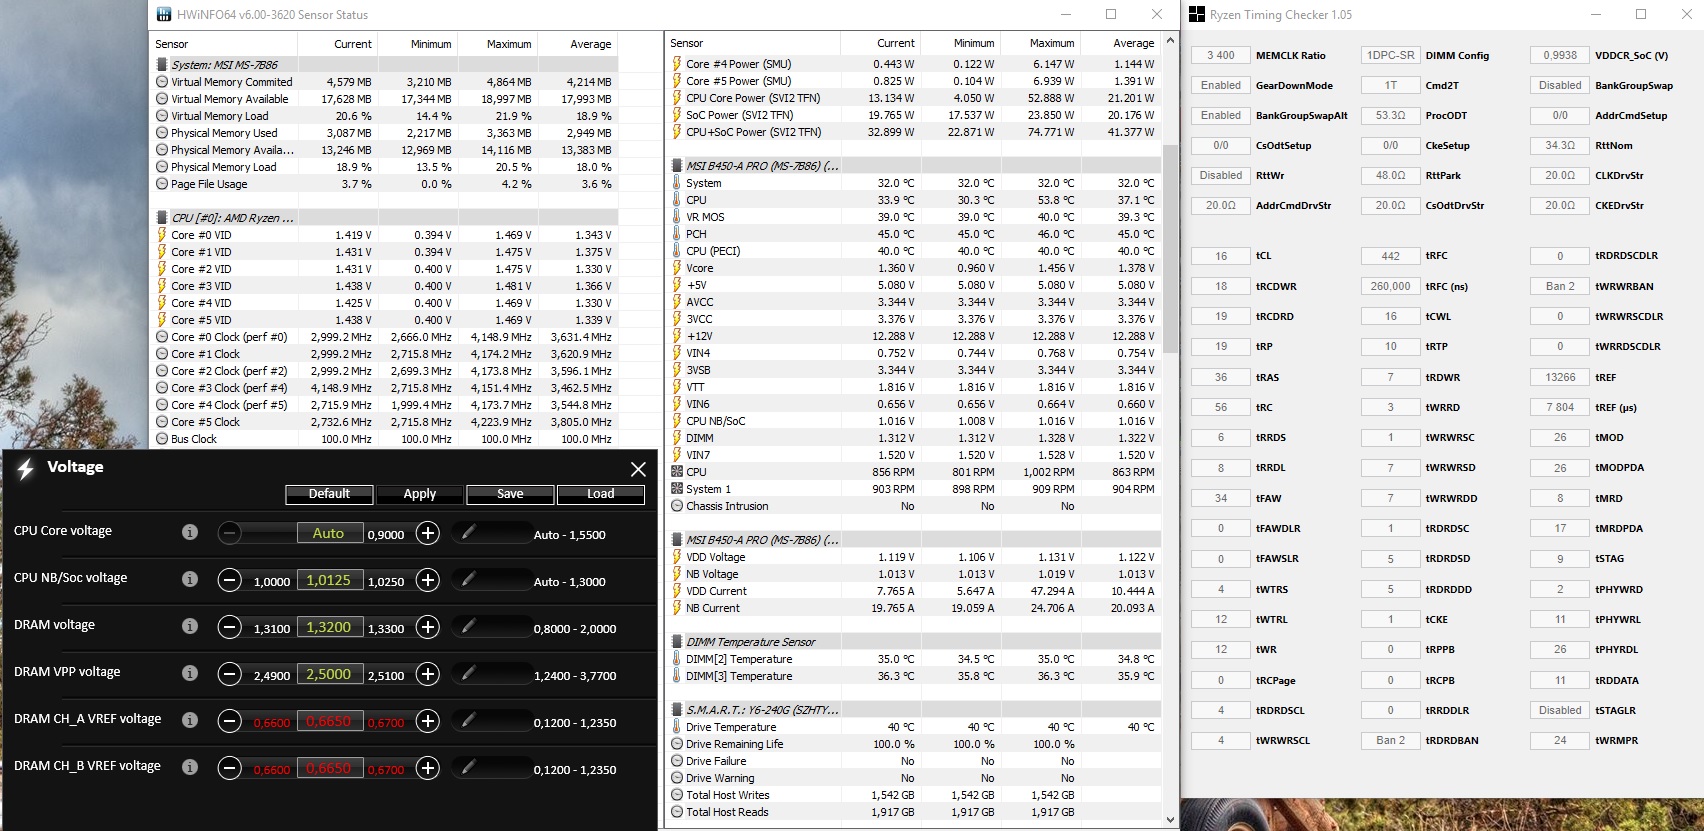1704x831 pixels.
Task: Save the voltage profile
Action: [x=510, y=494]
